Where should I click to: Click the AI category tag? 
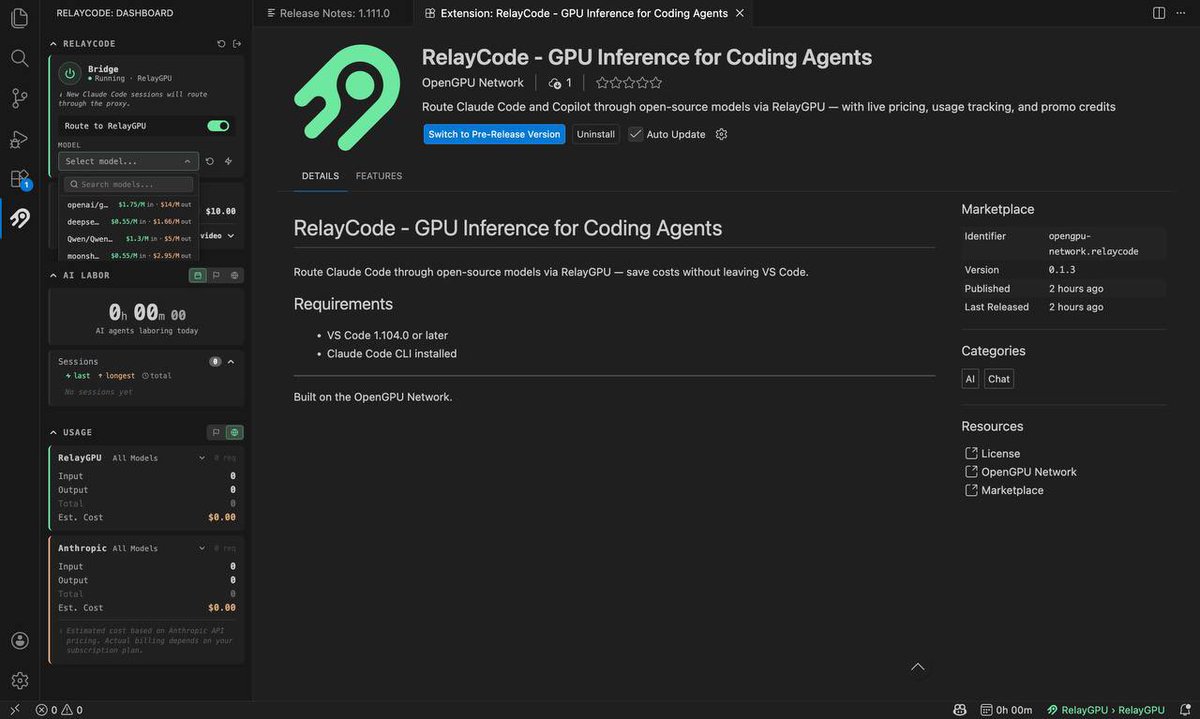click(x=970, y=379)
